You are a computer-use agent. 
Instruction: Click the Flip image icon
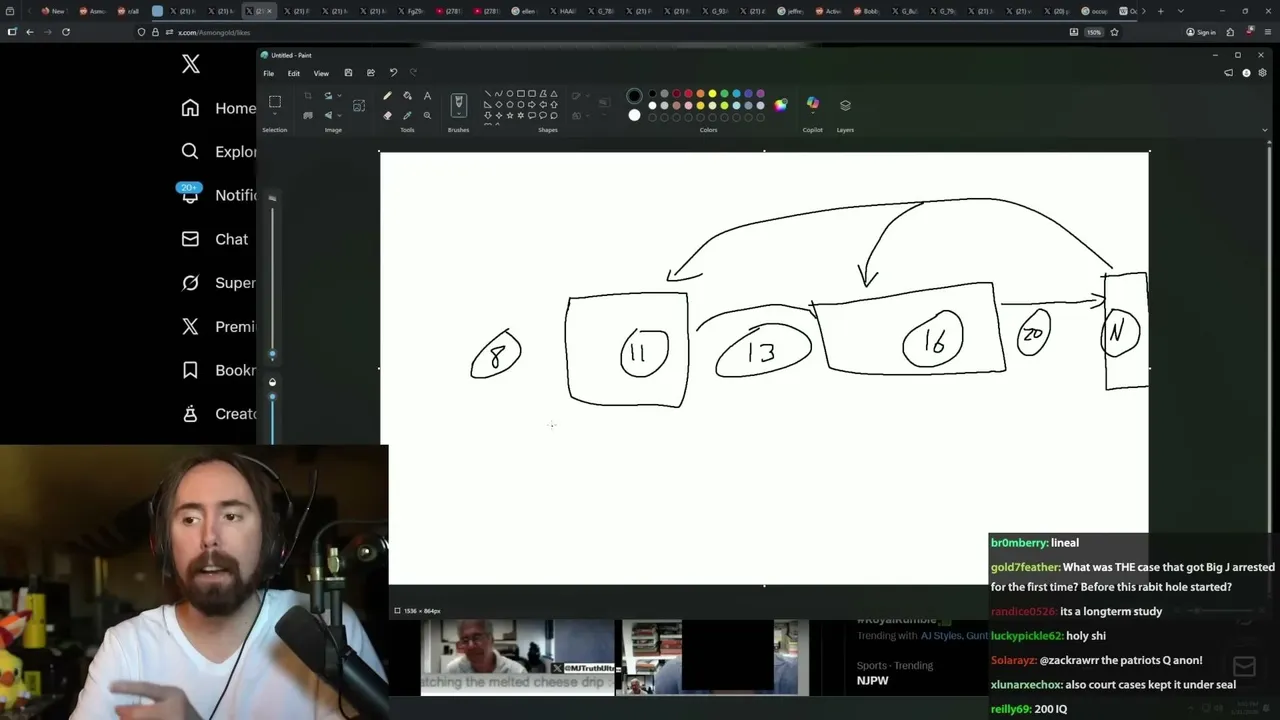pos(327,115)
